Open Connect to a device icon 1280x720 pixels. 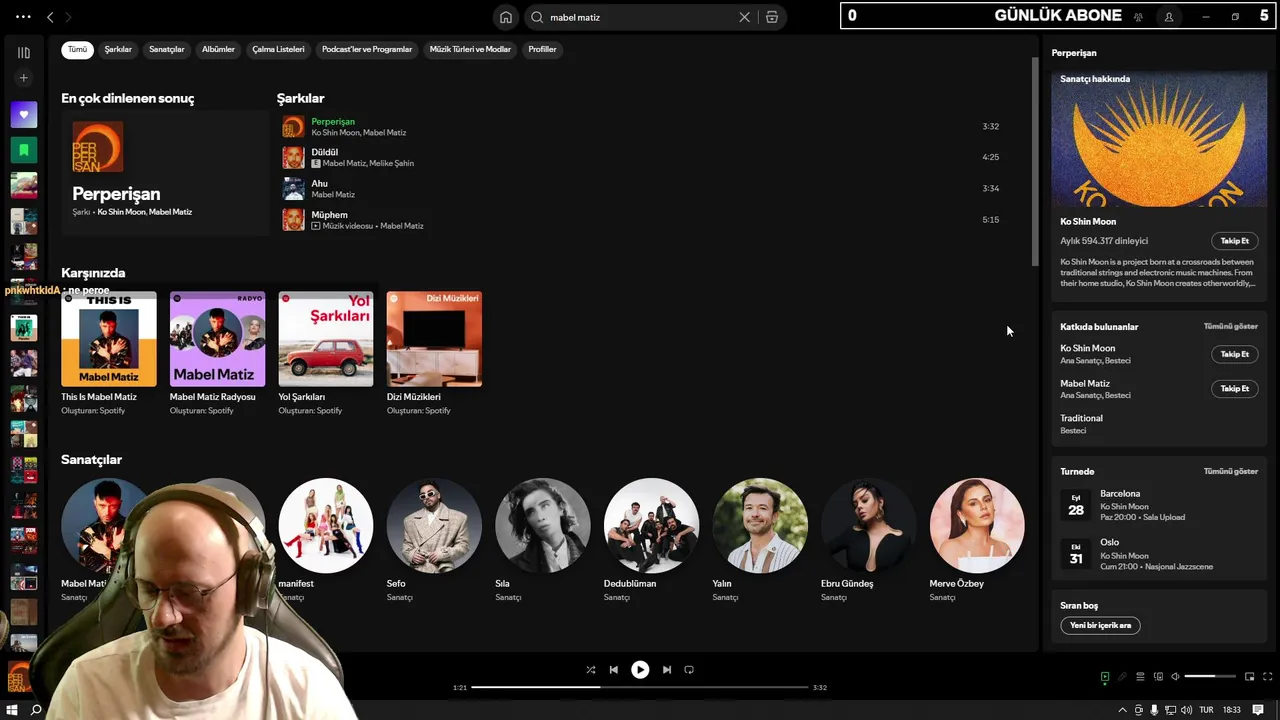pyautogui.click(x=1158, y=677)
